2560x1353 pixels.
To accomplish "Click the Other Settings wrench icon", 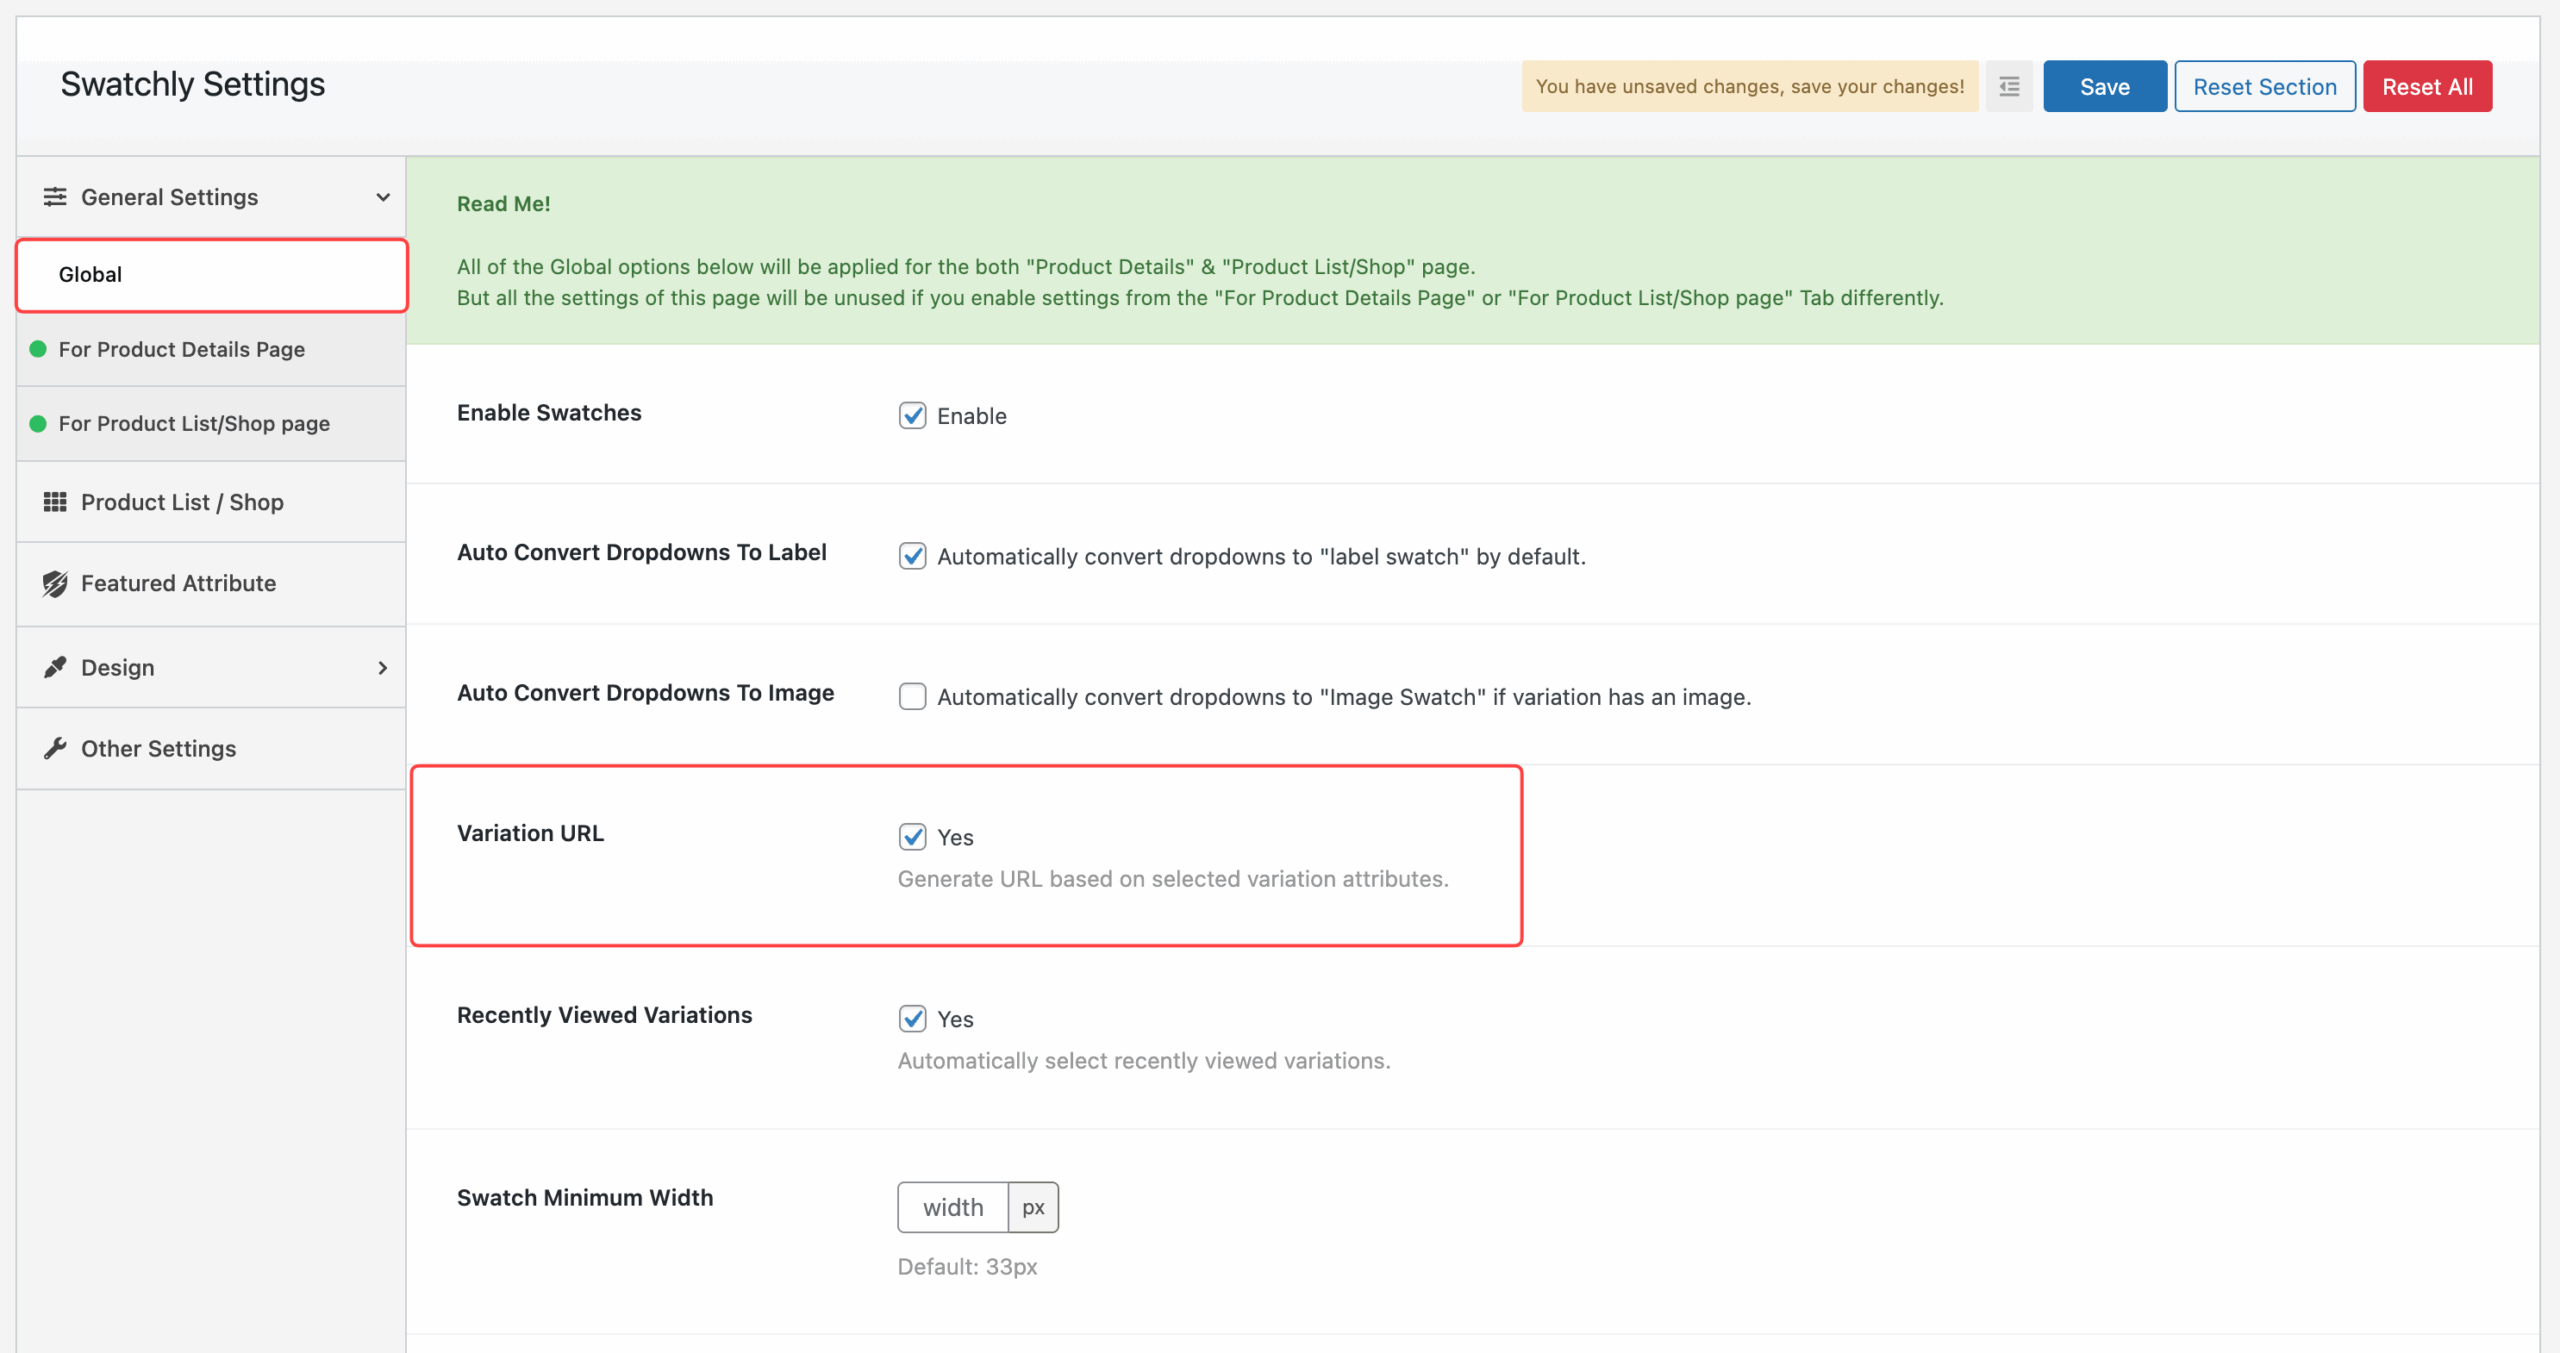I will pos(55,748).
